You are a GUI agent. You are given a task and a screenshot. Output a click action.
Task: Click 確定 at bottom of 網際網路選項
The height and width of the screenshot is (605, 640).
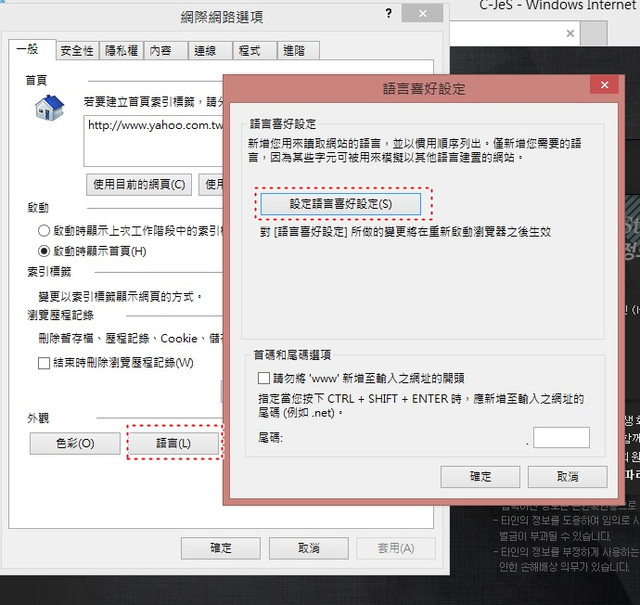[x=221, y=548]
